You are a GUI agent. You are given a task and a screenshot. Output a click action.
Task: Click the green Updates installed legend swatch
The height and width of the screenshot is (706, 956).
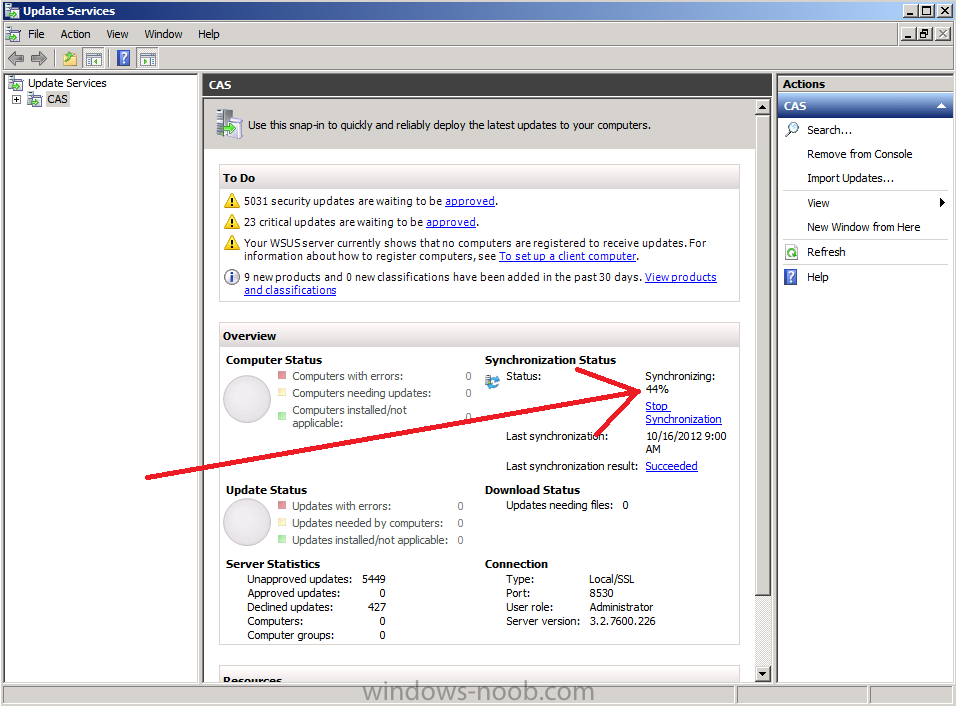coord(282,539)
